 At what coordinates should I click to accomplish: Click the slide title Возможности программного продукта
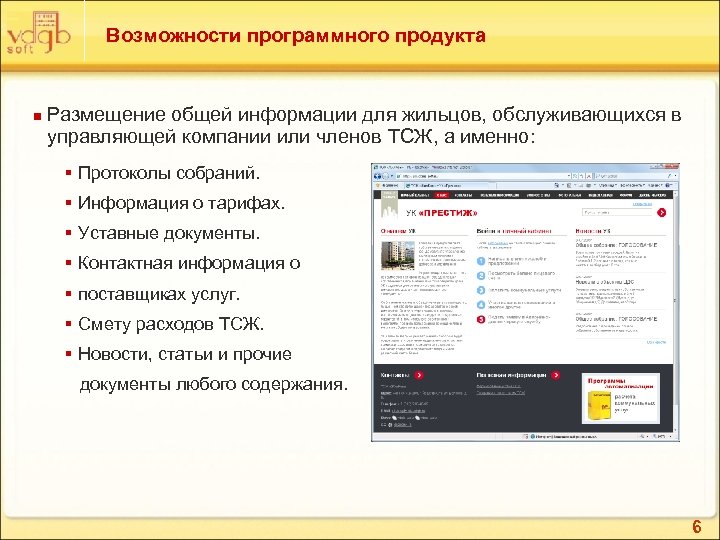[296, 35]
